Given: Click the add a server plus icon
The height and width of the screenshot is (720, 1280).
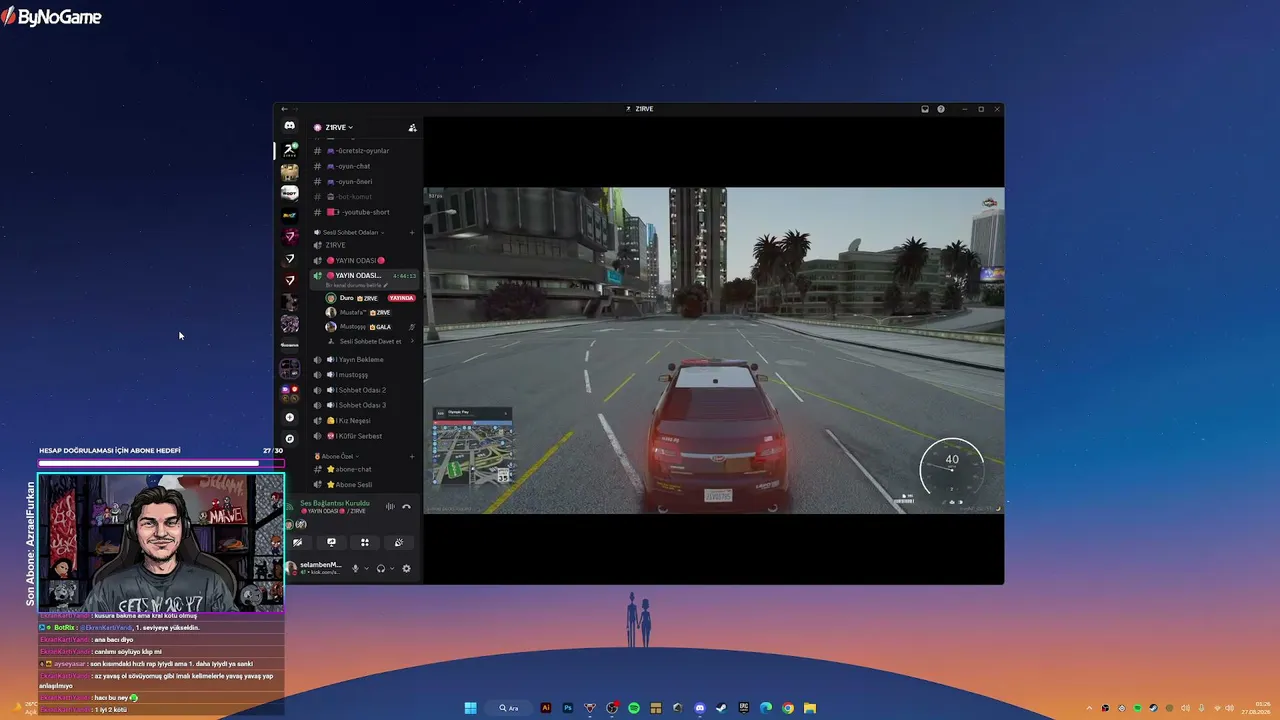Looking at the screenshot, I should tap(290, 417).
